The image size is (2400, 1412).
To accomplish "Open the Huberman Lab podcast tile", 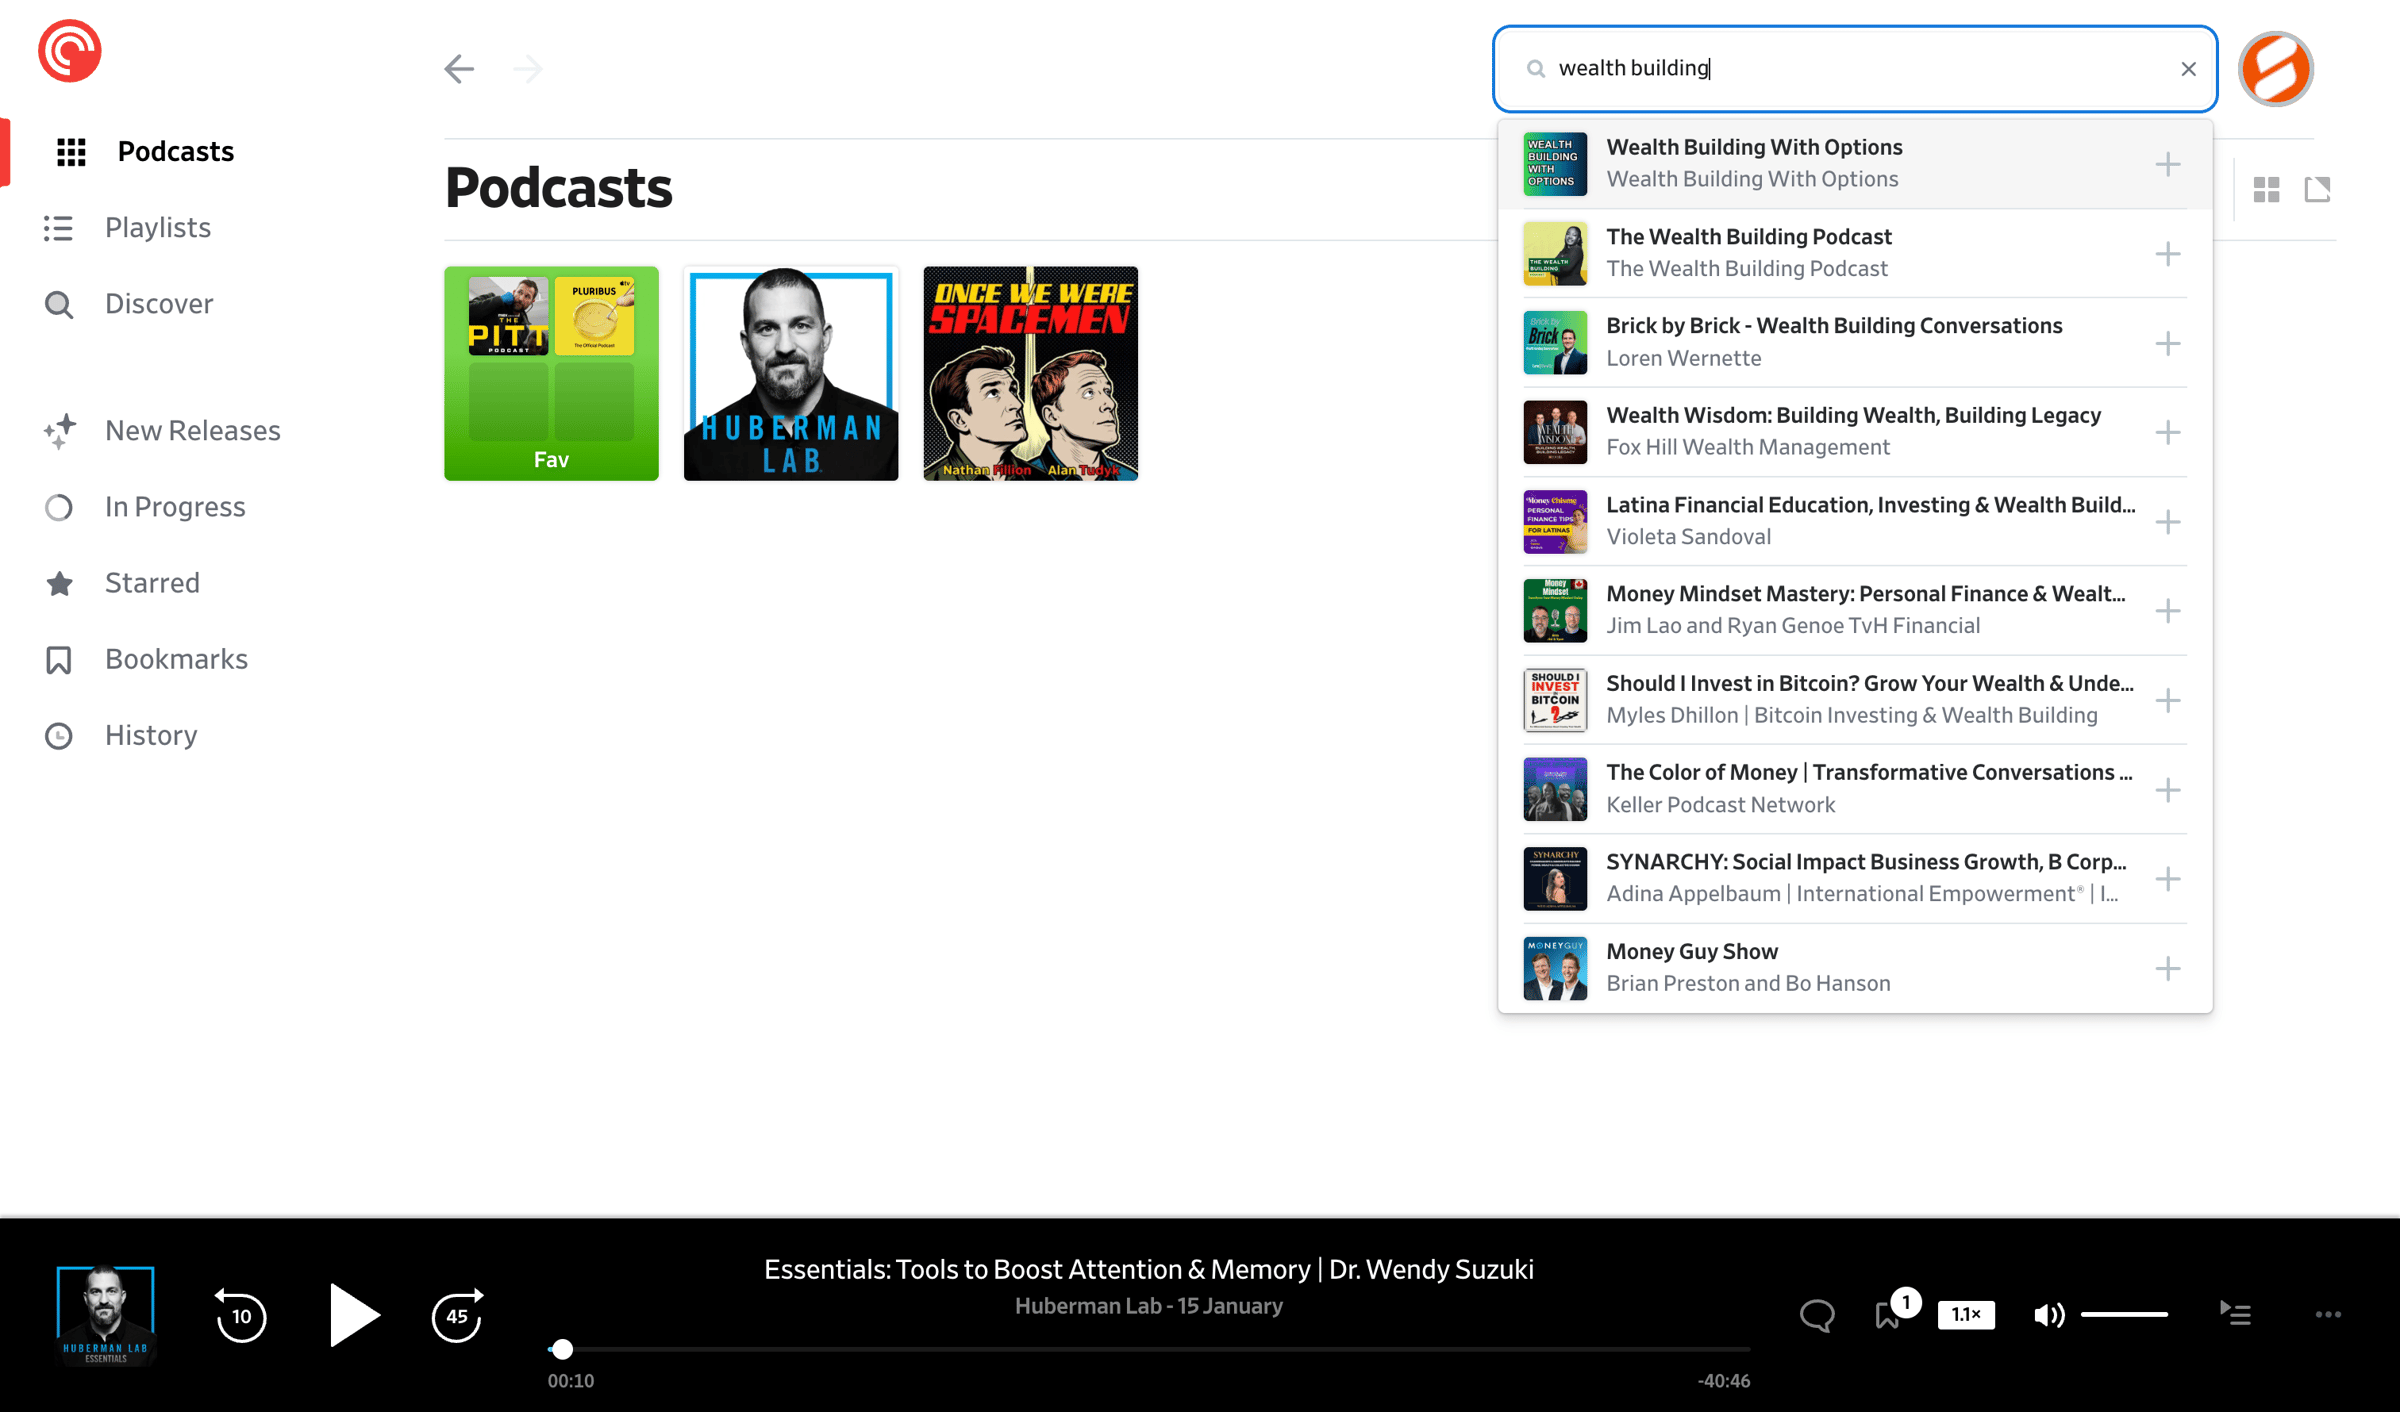I will pos(791,373).
